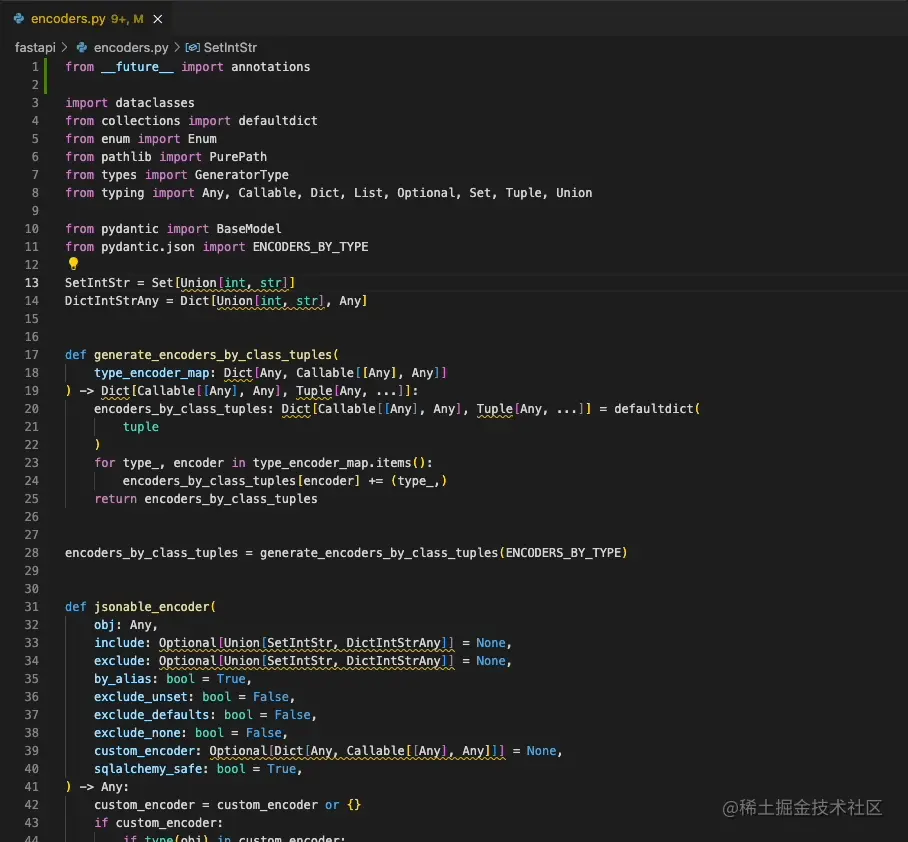Click 'defaultdict' on line 4
908x842 pixels.
(278, 120)
